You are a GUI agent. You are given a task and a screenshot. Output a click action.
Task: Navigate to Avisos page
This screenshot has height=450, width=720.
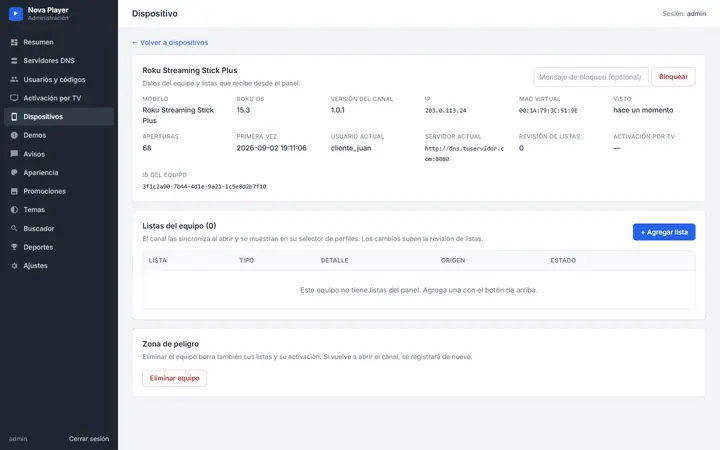(x=59, y=154)
